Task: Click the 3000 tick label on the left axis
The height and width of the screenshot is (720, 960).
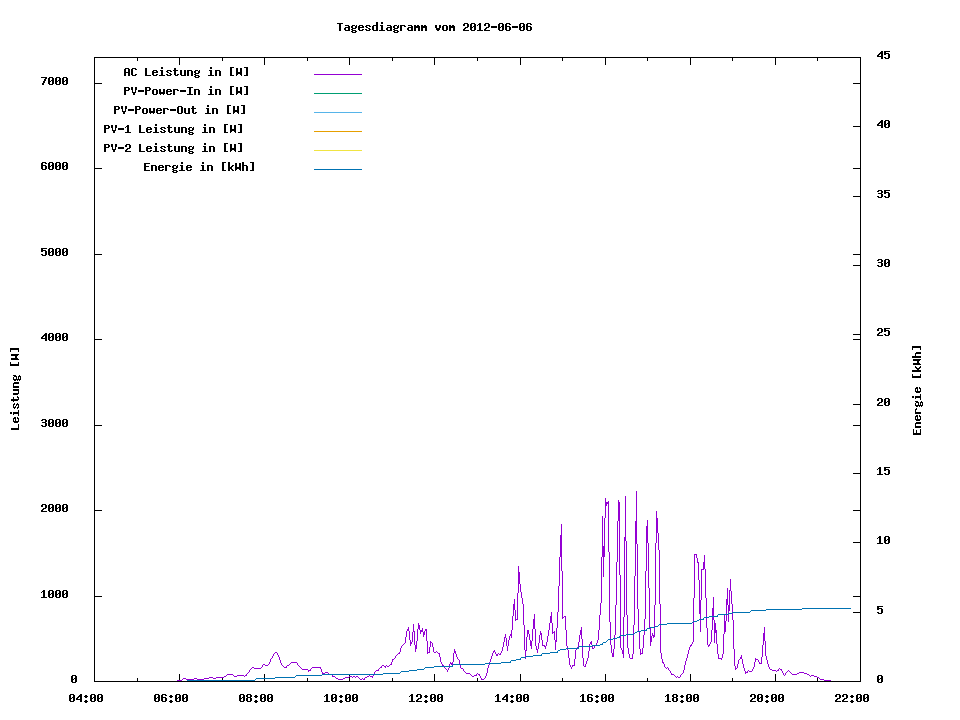Action: (x=54, y=424)
